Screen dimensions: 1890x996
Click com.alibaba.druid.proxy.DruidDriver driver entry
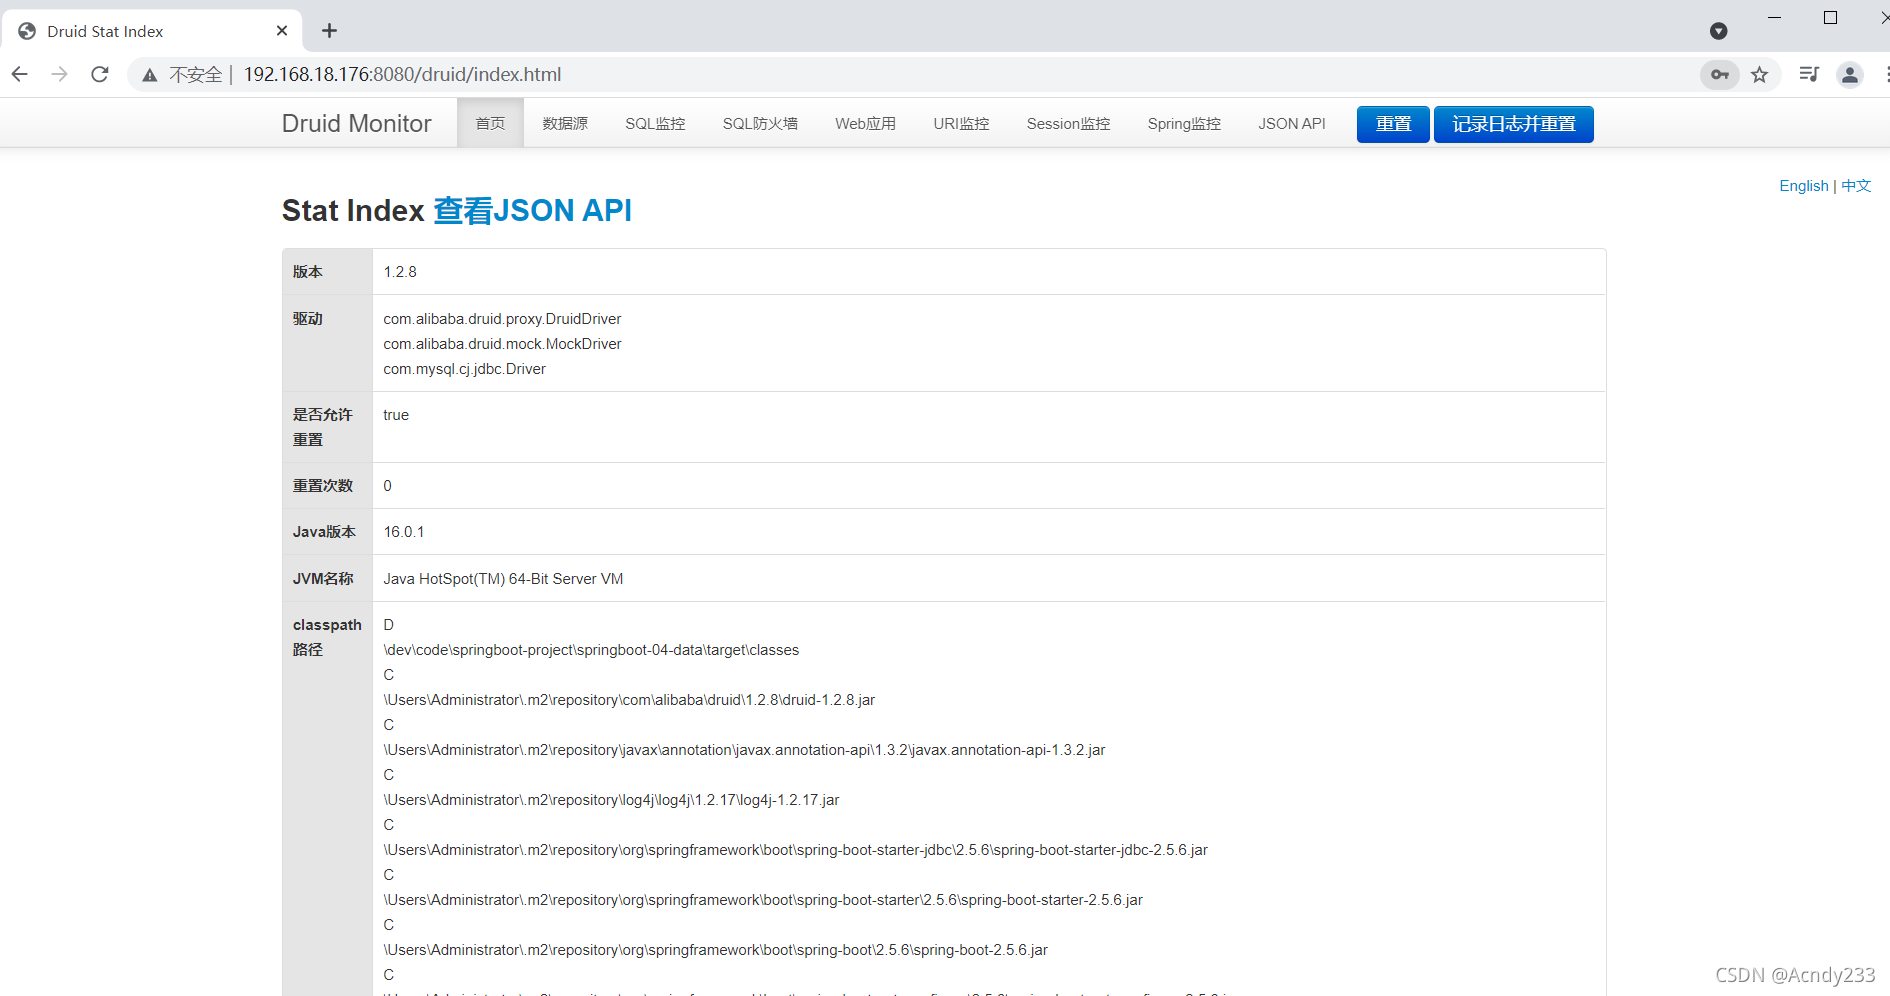point(502,319)
